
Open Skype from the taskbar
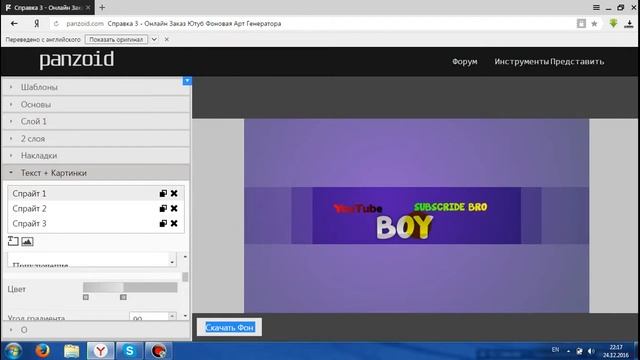129,351
